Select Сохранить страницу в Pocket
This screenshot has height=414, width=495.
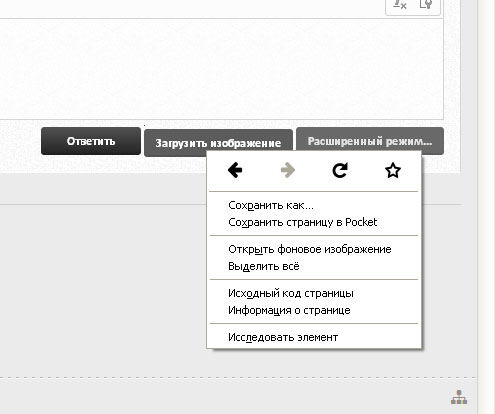(x=313, y=222)
